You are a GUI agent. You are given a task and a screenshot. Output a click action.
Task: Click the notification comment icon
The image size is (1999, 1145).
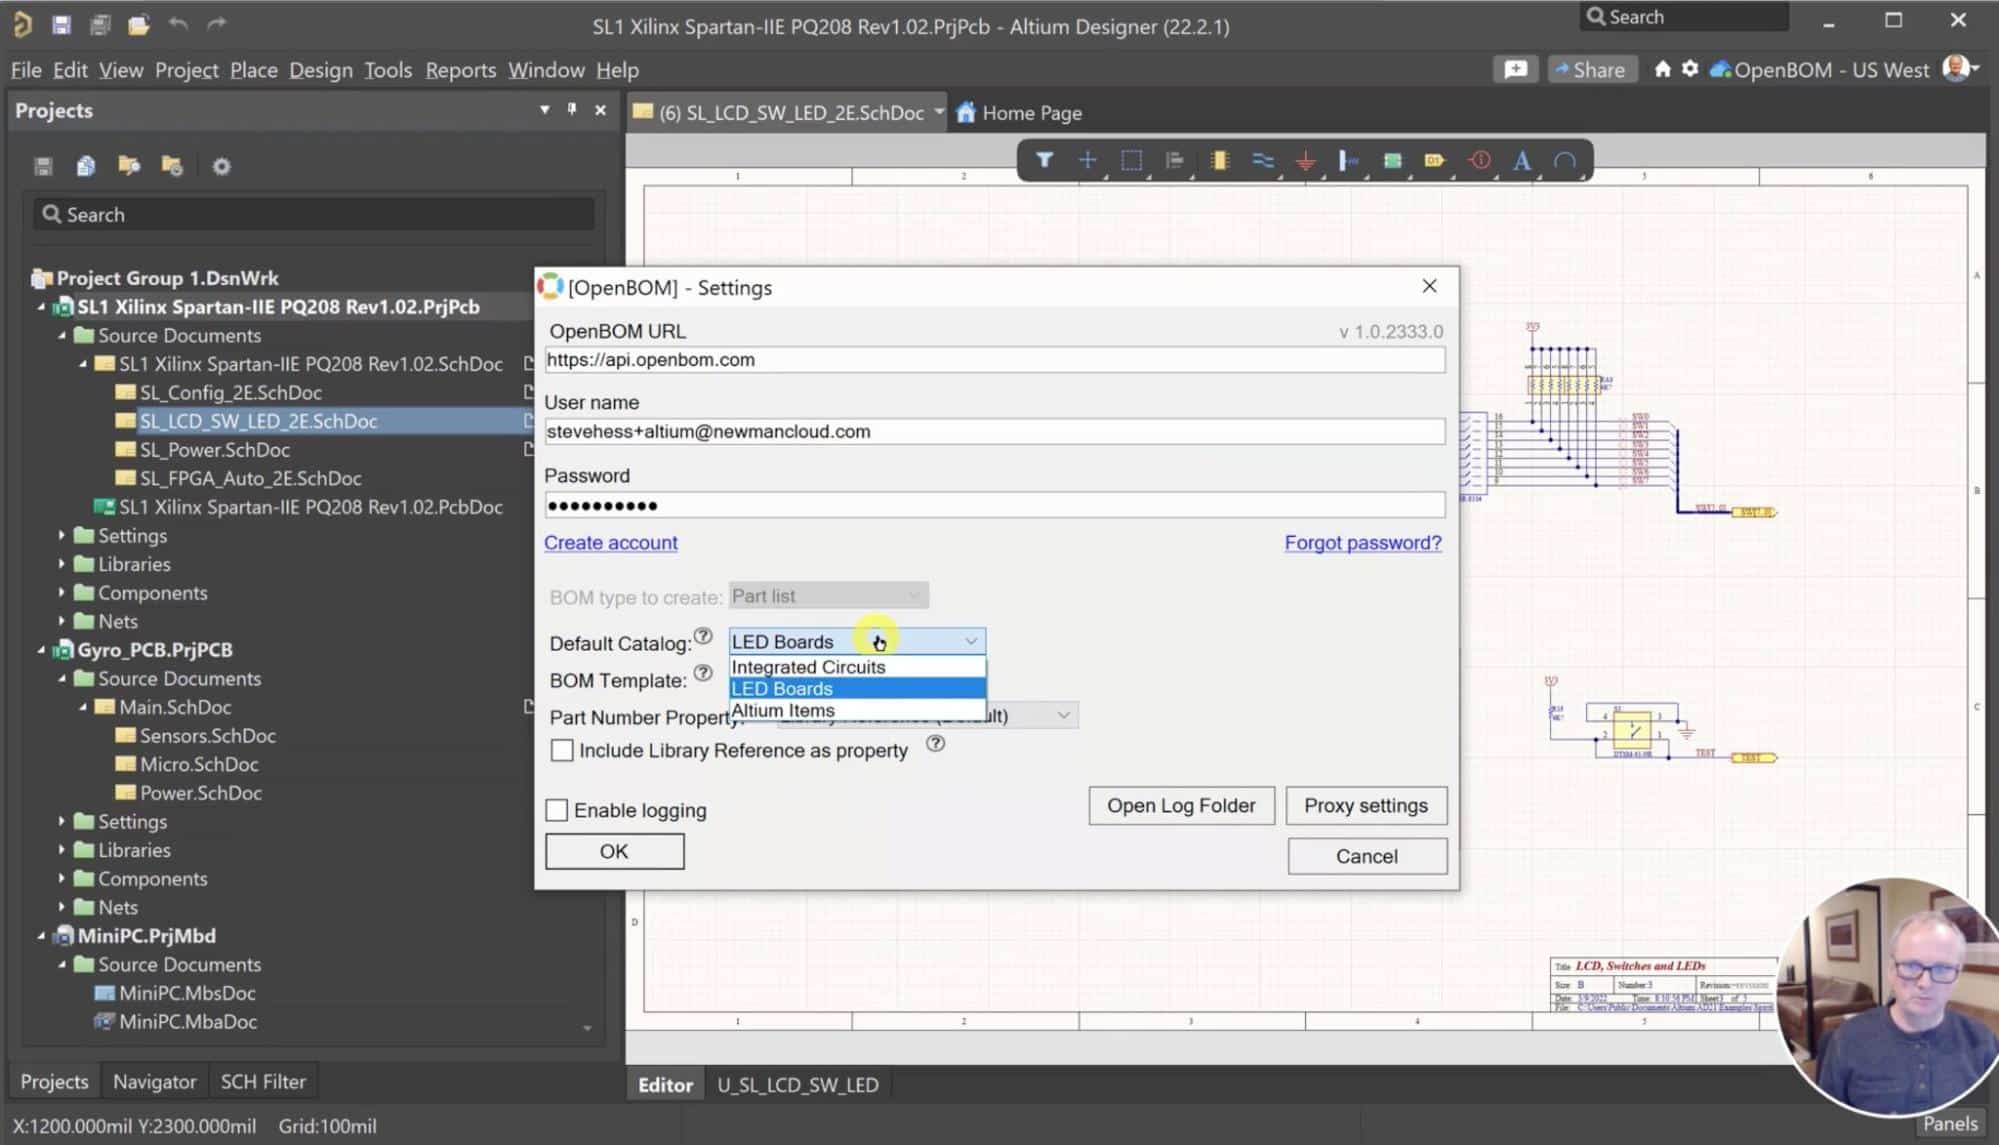[x=1516, y=69]
